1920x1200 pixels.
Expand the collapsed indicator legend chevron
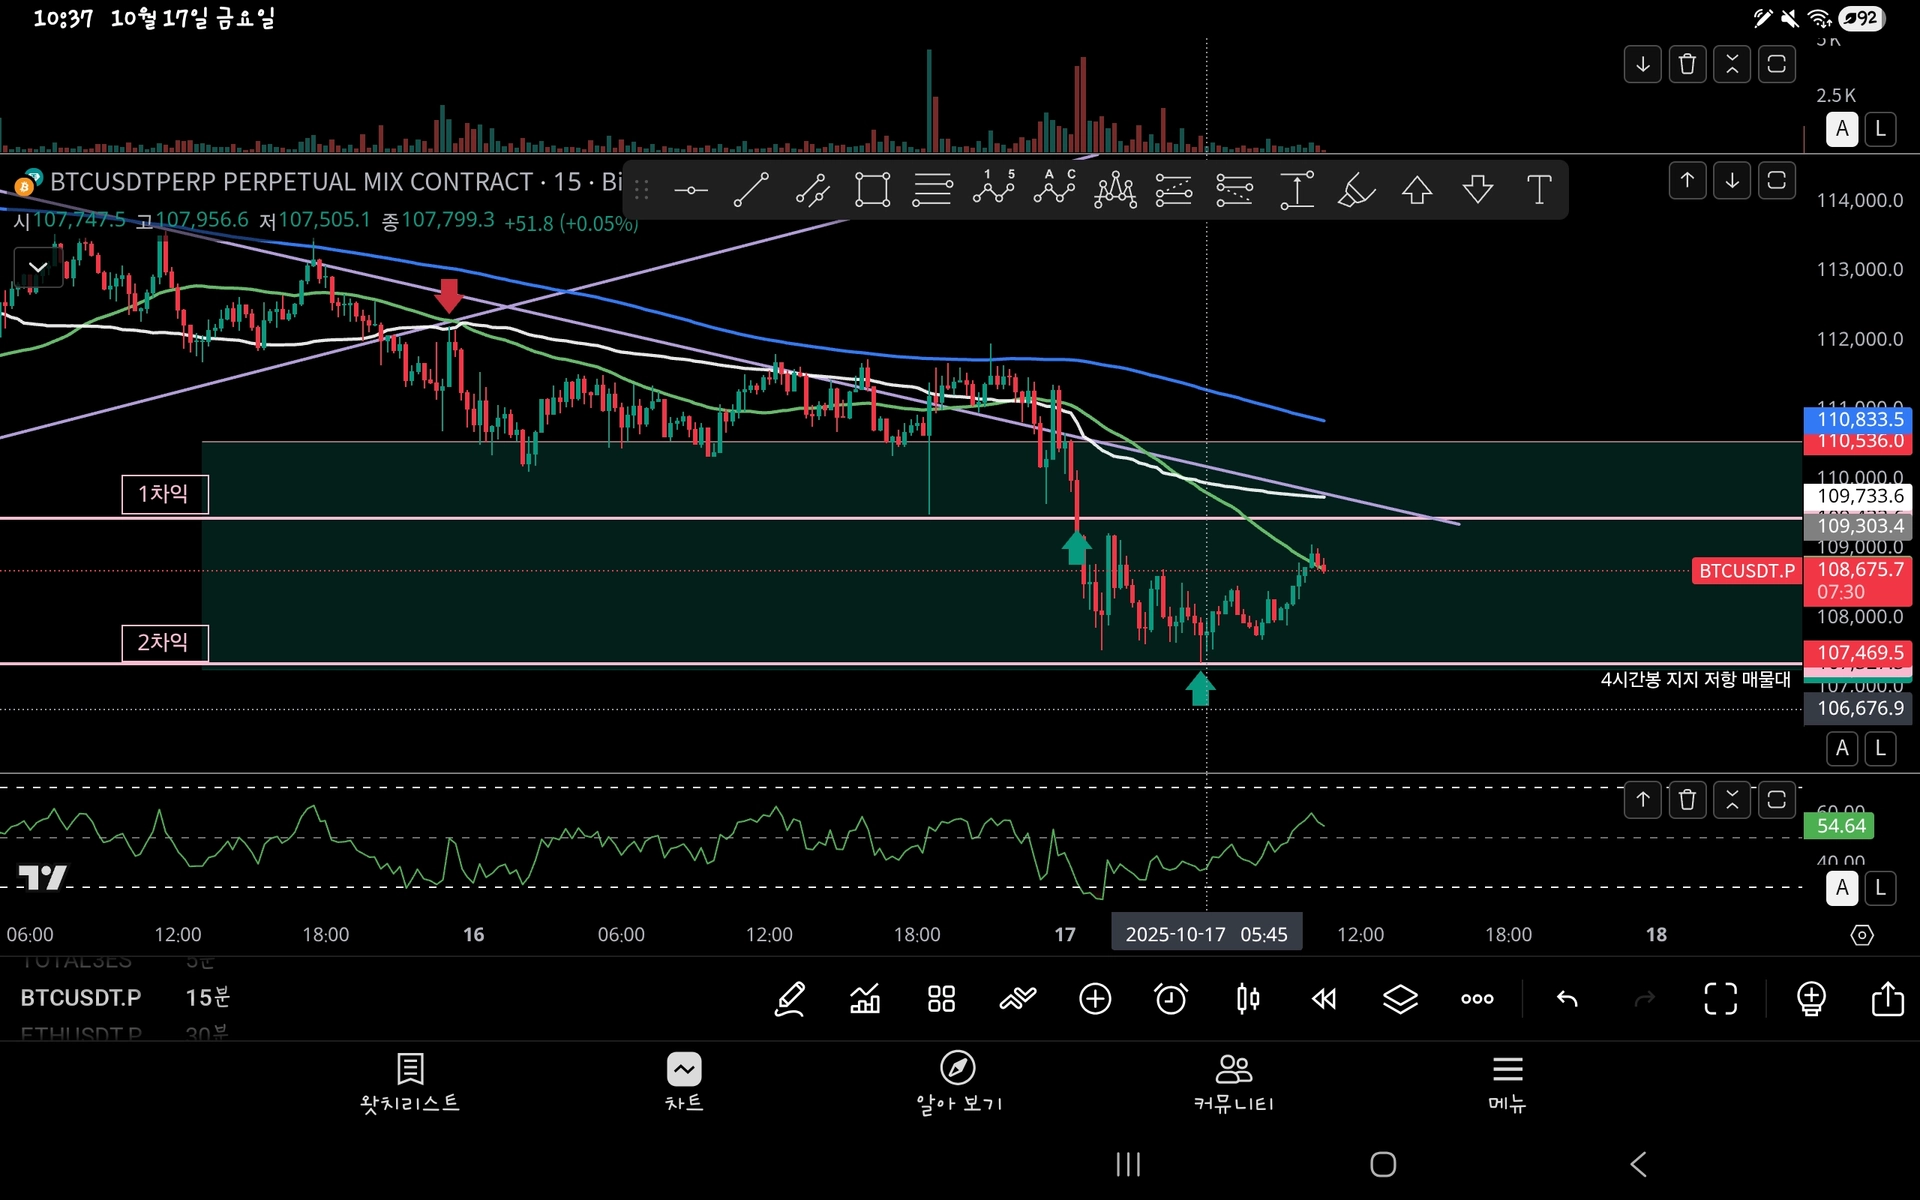click(x=38, y=267)
